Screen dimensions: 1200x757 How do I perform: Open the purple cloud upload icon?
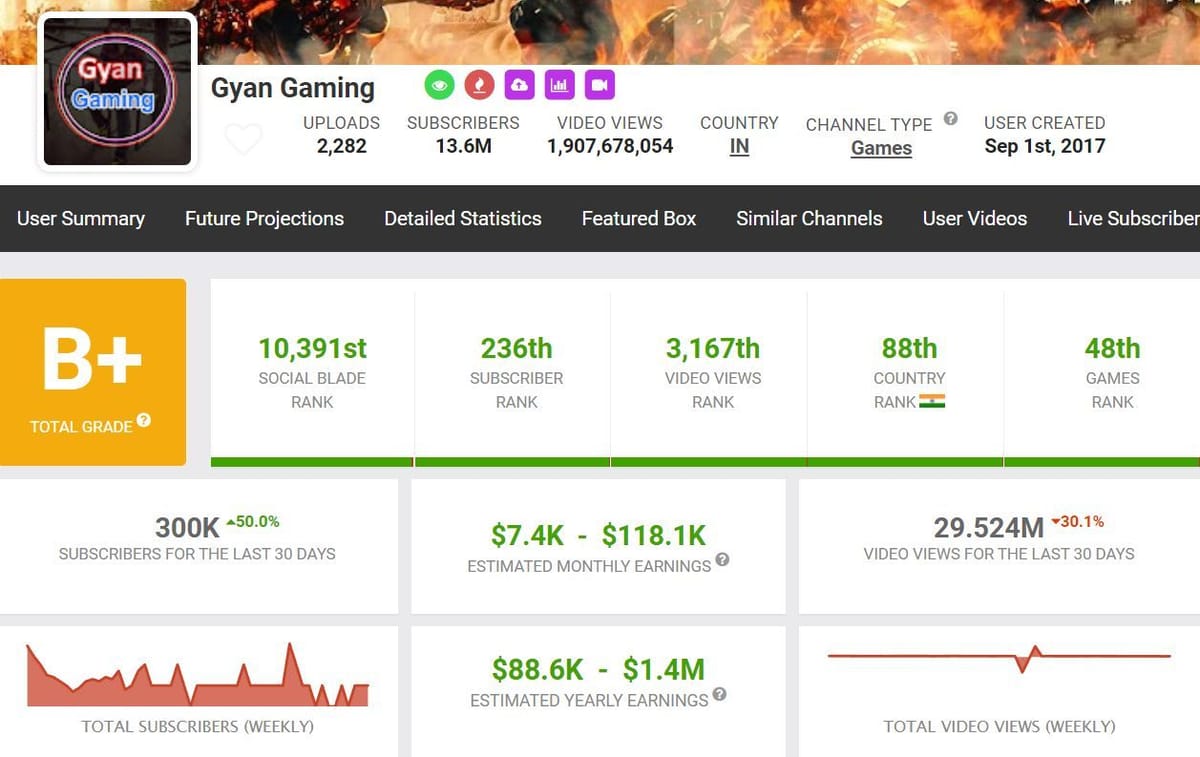pyautogui.click(x=519, y=85)
